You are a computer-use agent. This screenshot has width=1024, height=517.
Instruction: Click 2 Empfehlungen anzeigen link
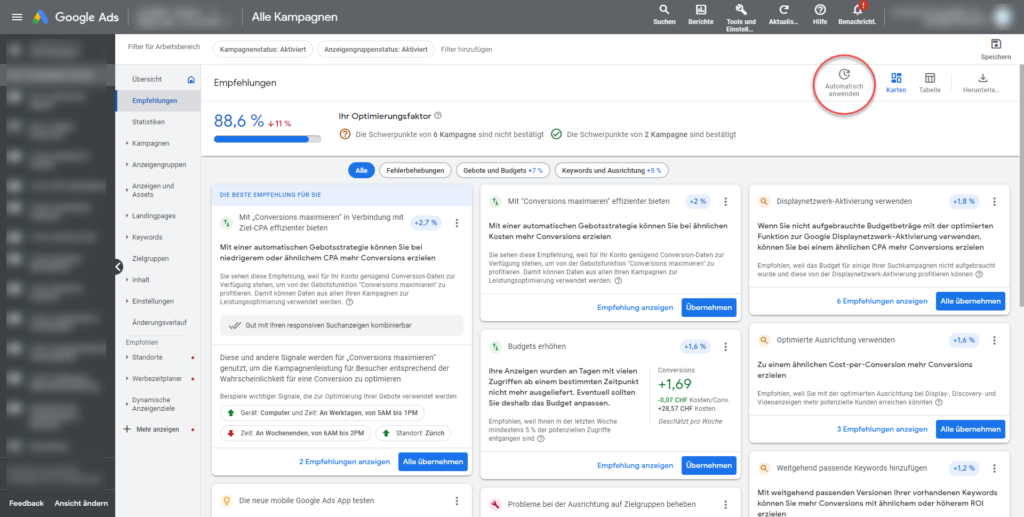click(345, 462)
